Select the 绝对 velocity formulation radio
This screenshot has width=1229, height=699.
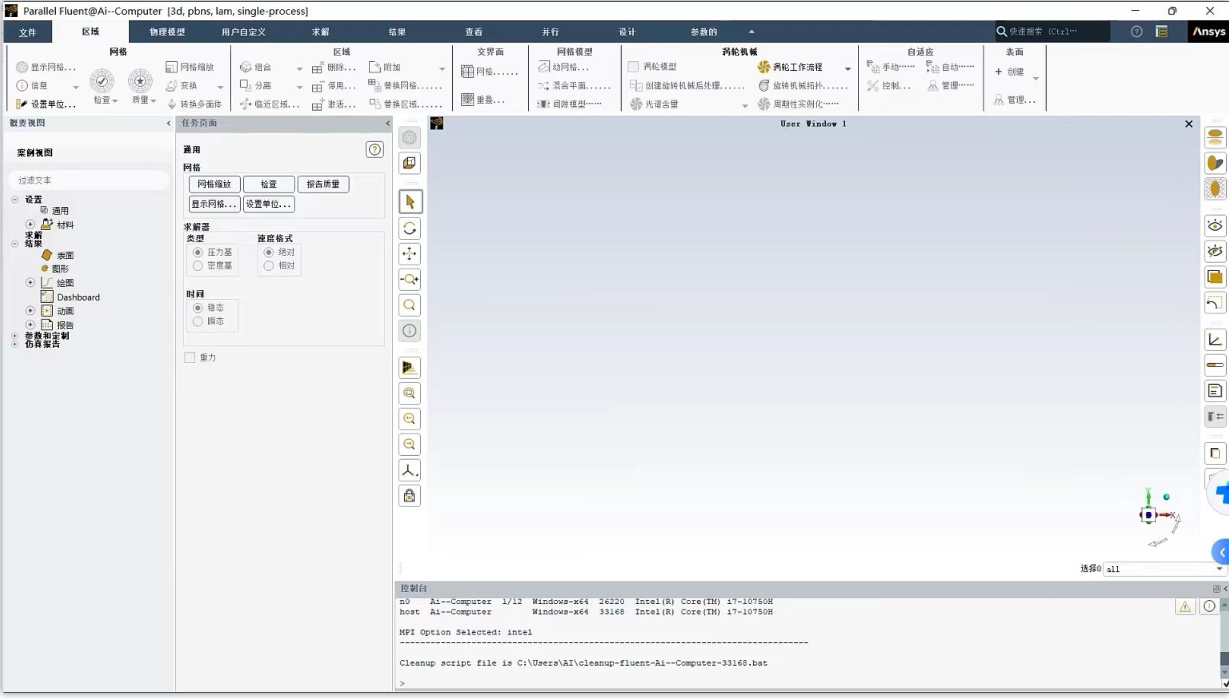pos(268,252)
